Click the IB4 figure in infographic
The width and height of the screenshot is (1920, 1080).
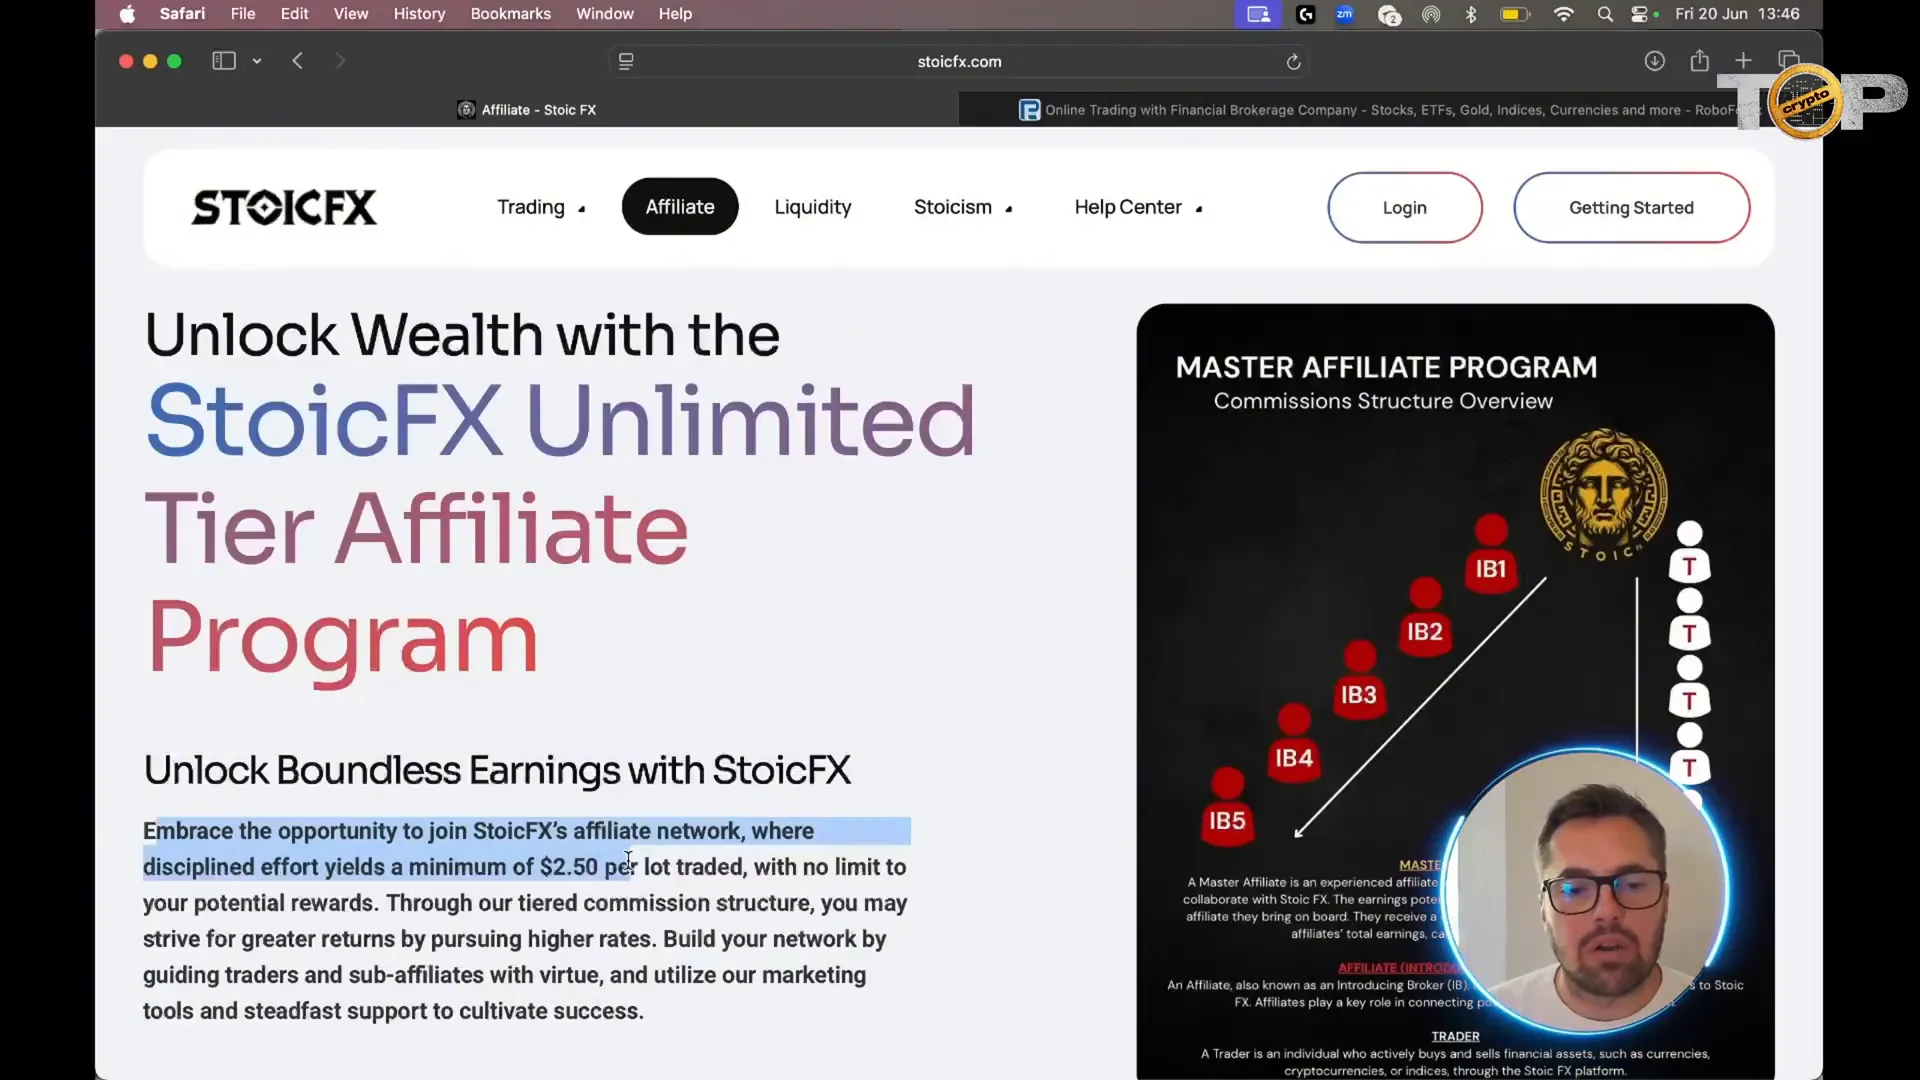[x=1294, y=742]
